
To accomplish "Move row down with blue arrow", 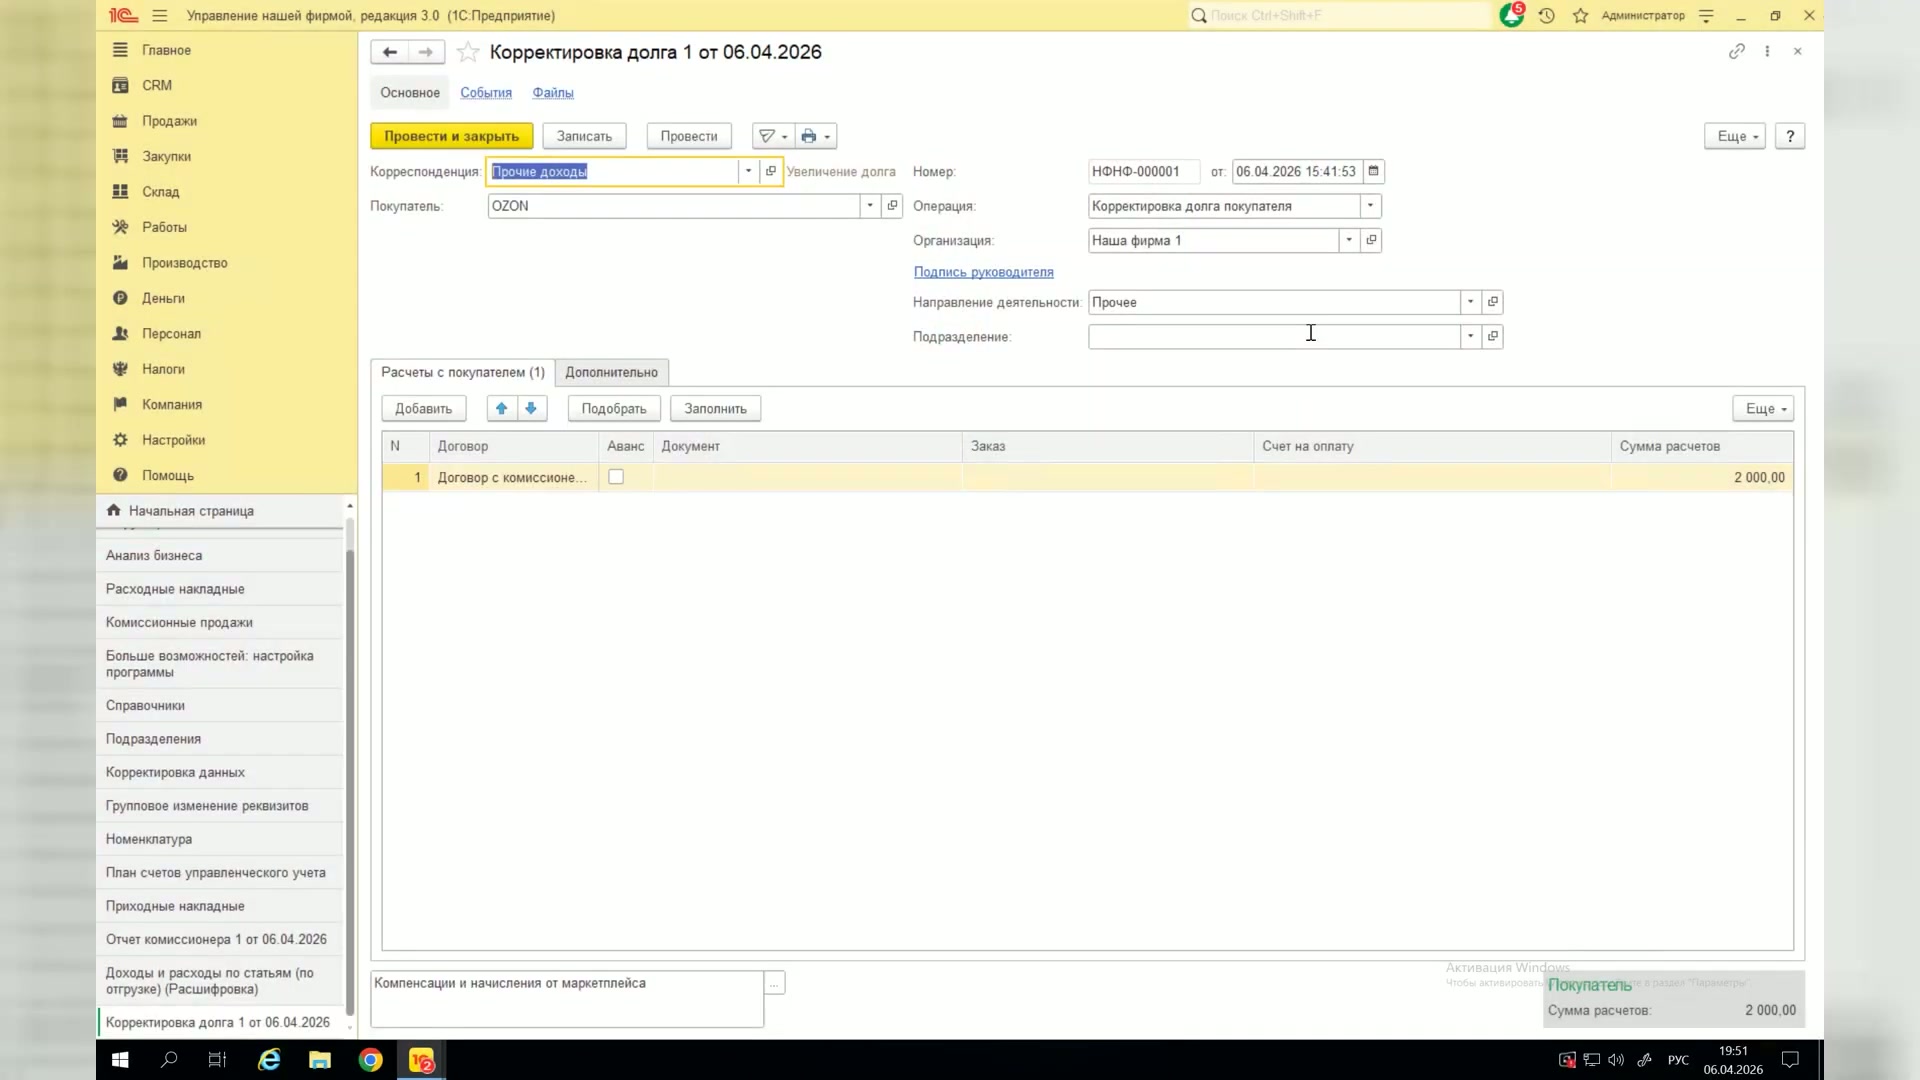I will 531,408.
